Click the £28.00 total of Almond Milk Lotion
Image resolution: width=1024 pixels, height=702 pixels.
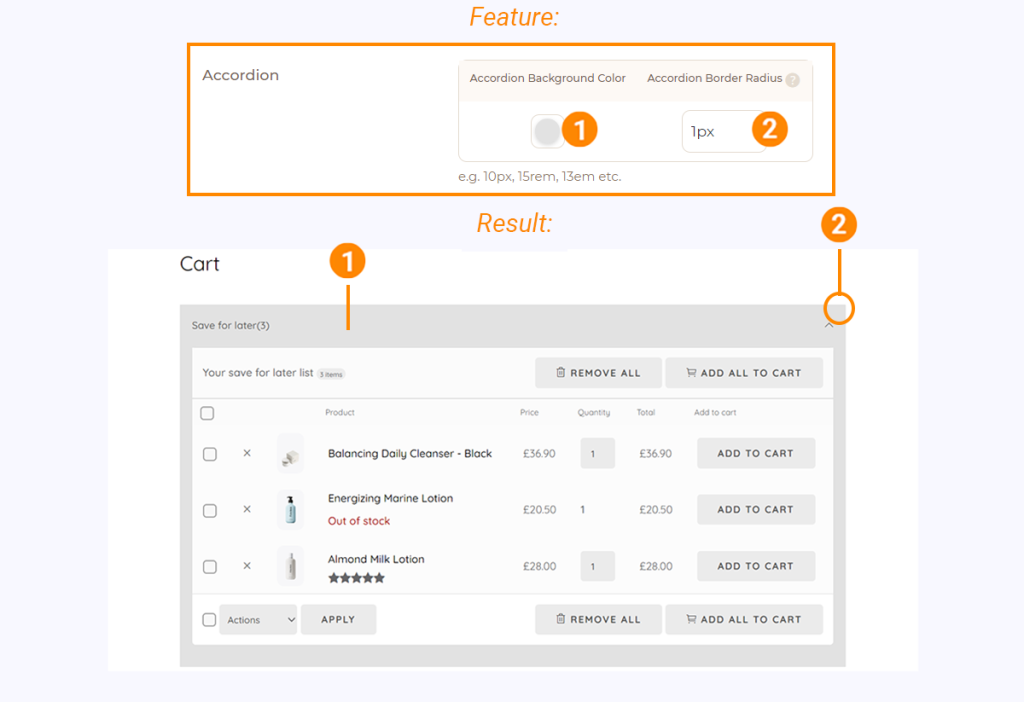656,567
